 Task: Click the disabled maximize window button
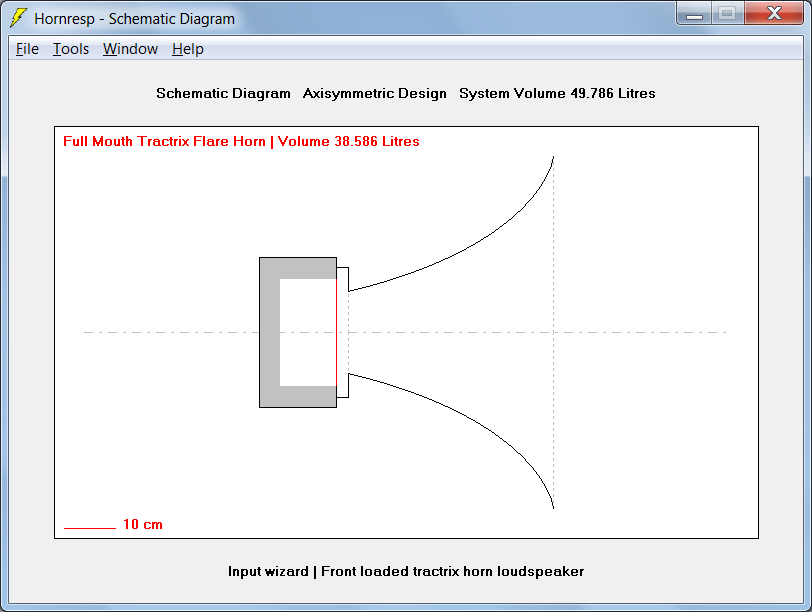click(727, 13)
